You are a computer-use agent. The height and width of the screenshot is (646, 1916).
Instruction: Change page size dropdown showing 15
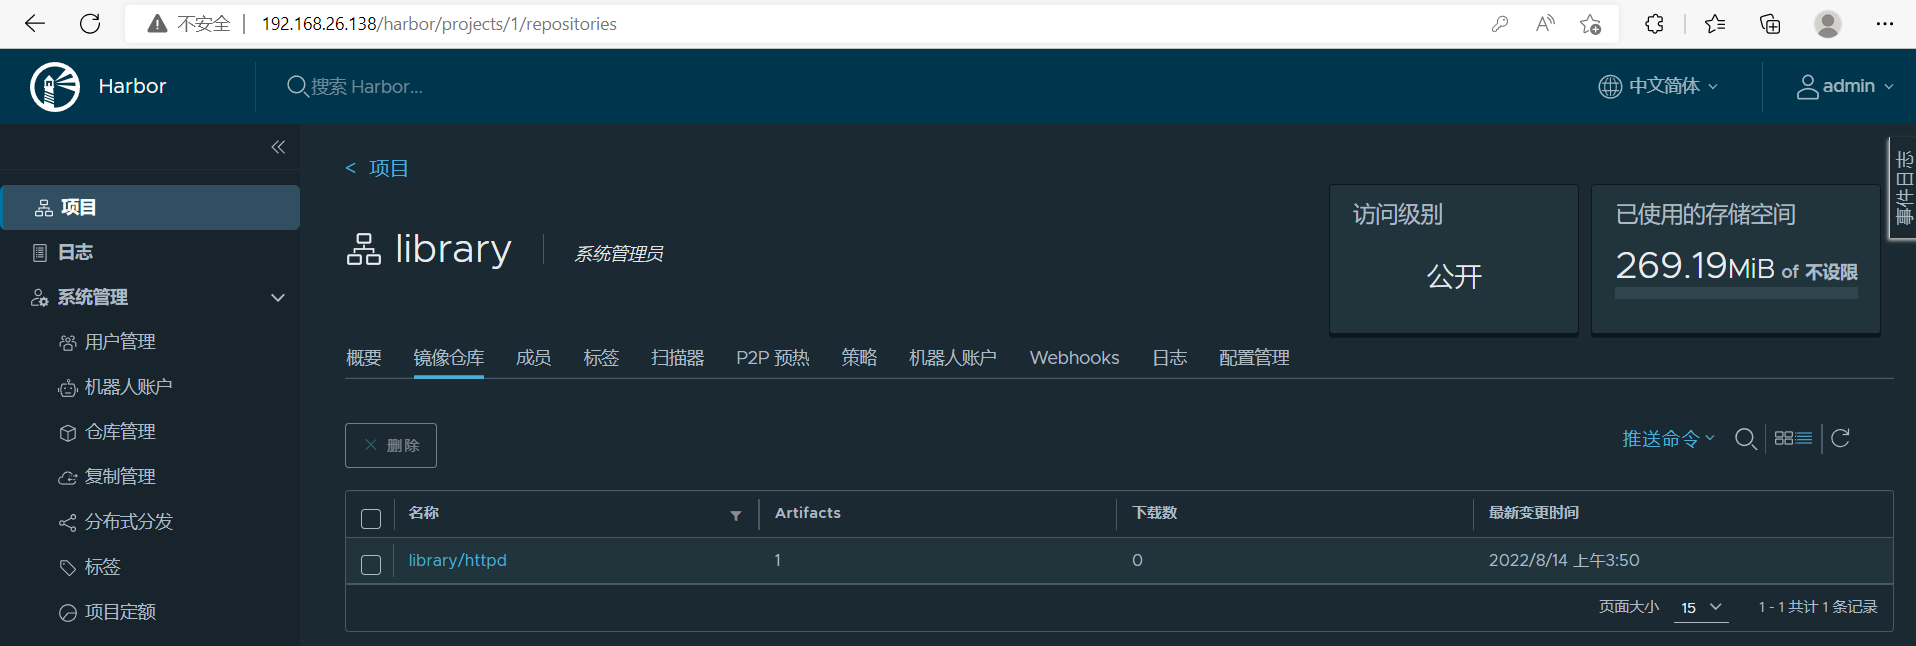(1701, 607)
